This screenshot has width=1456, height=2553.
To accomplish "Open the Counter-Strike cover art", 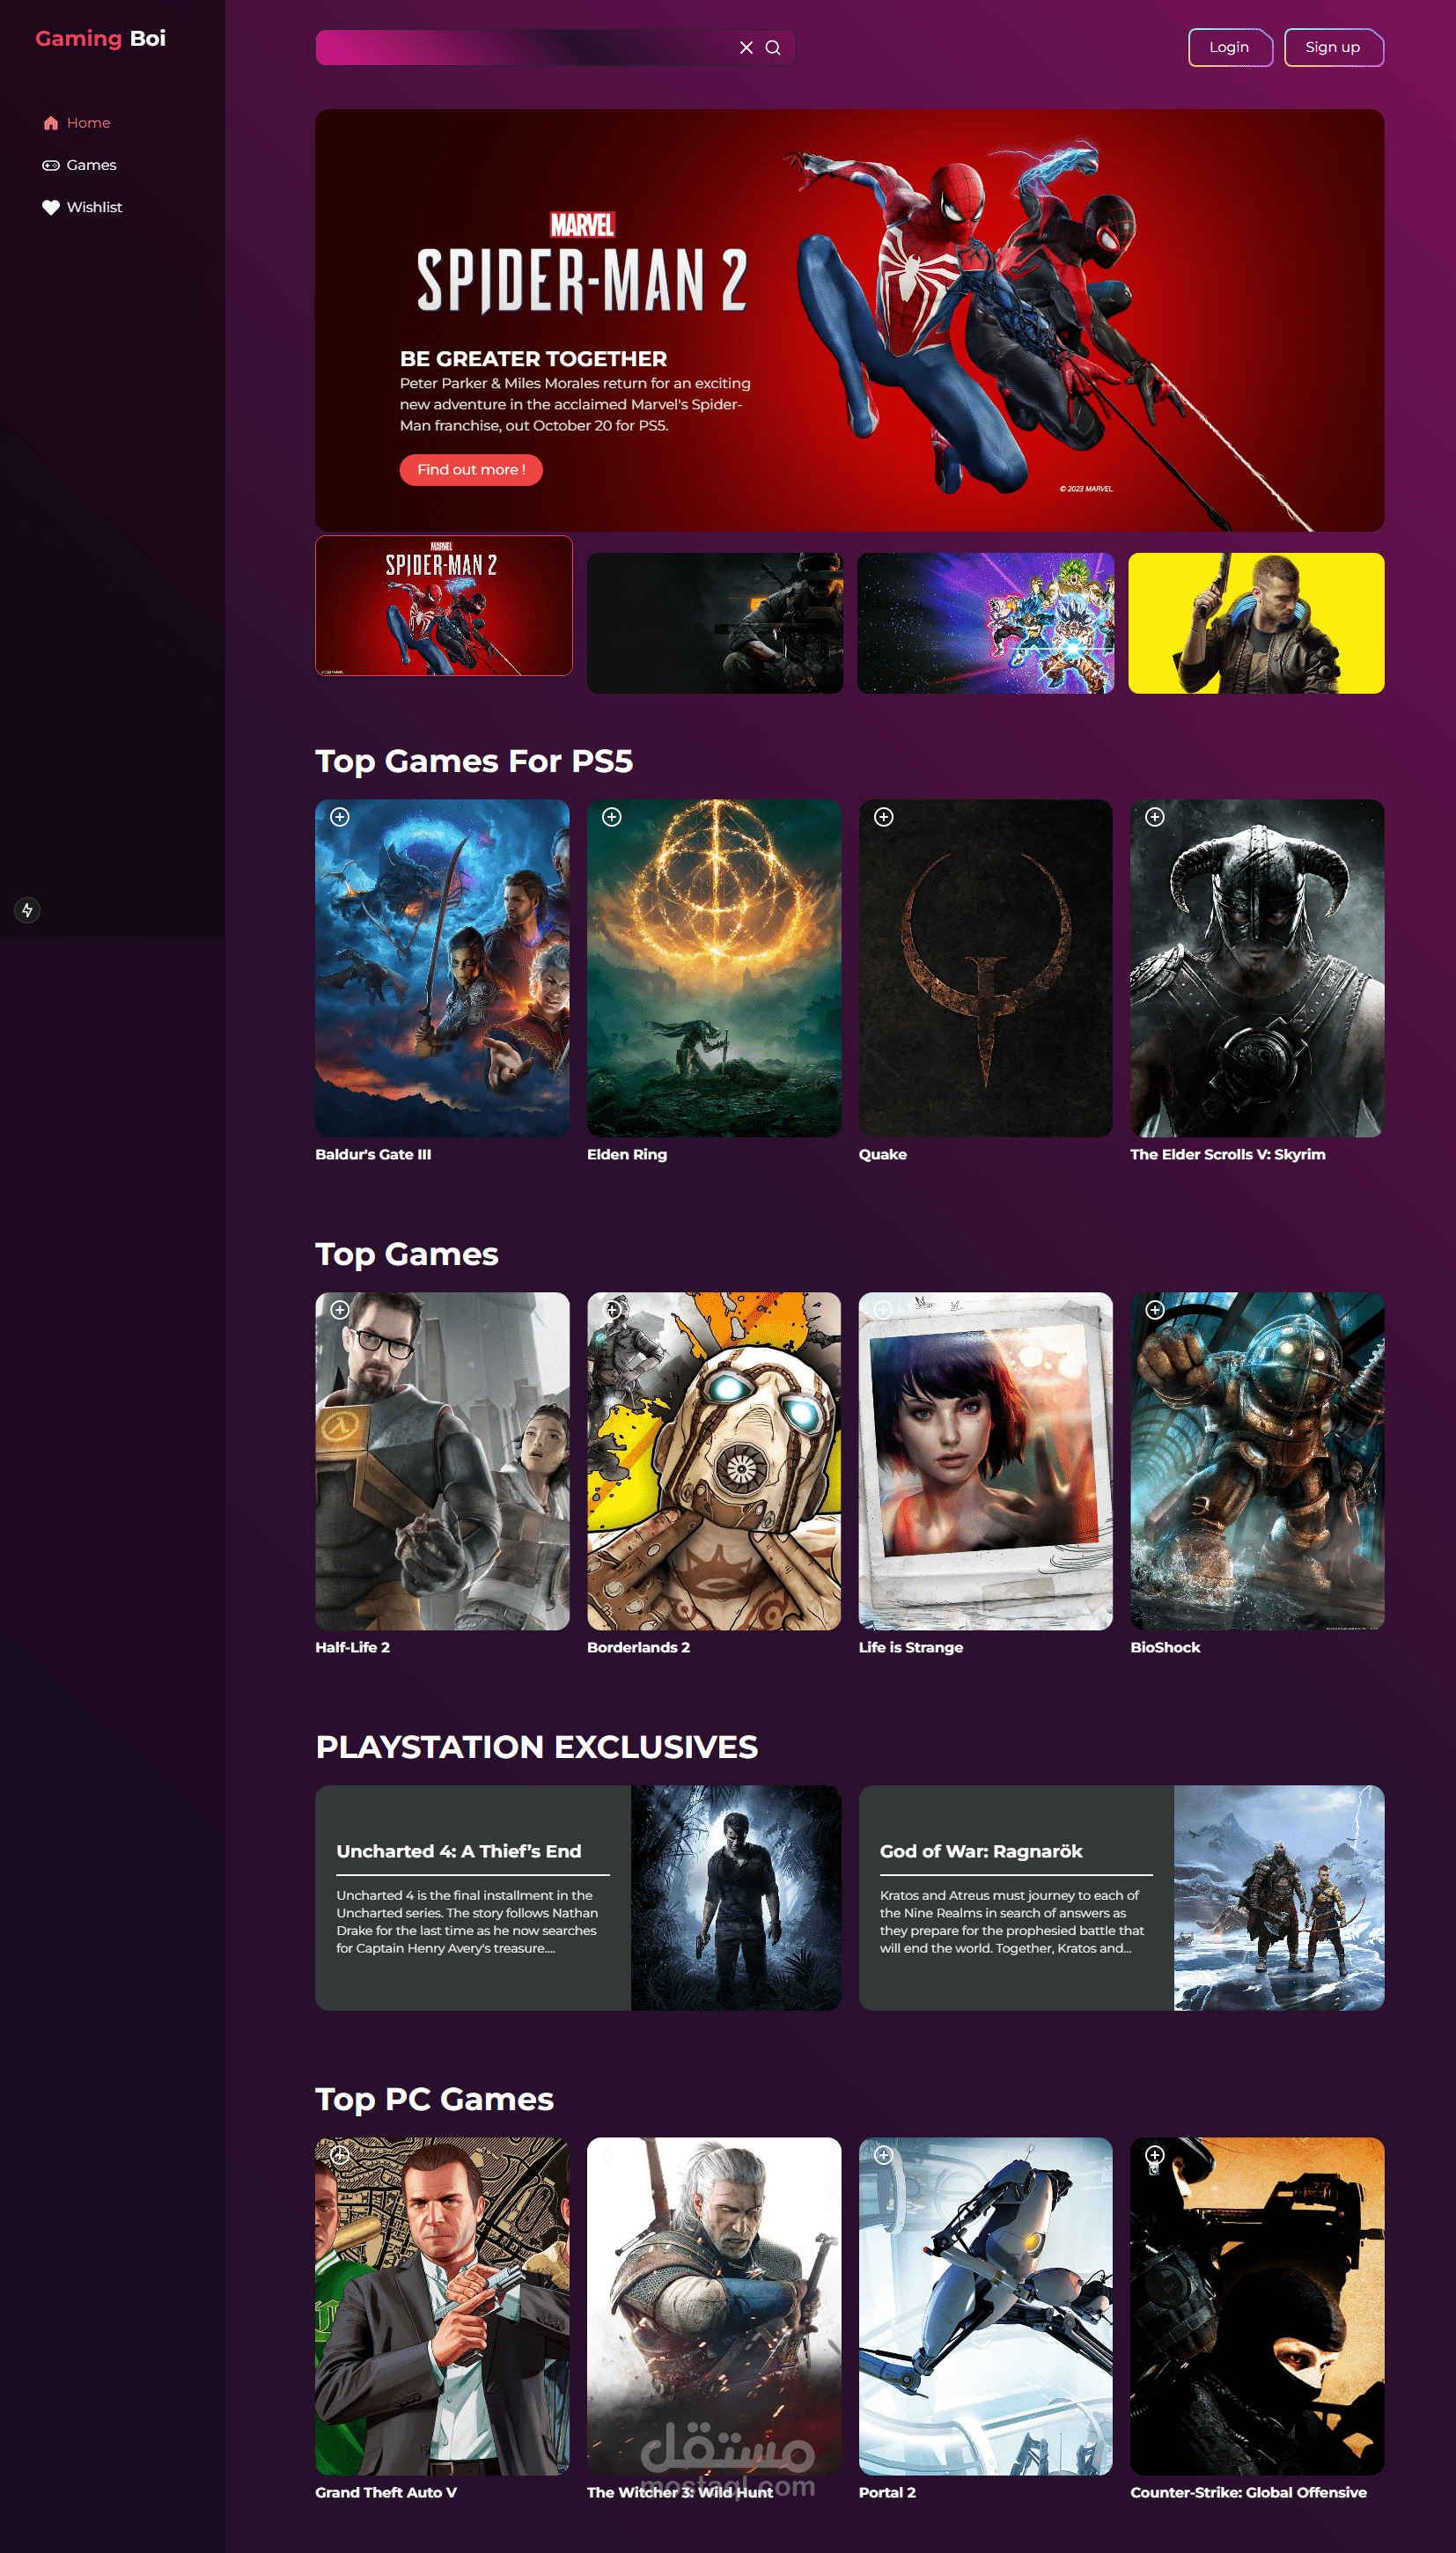I will click(x=1257, y=2306).
